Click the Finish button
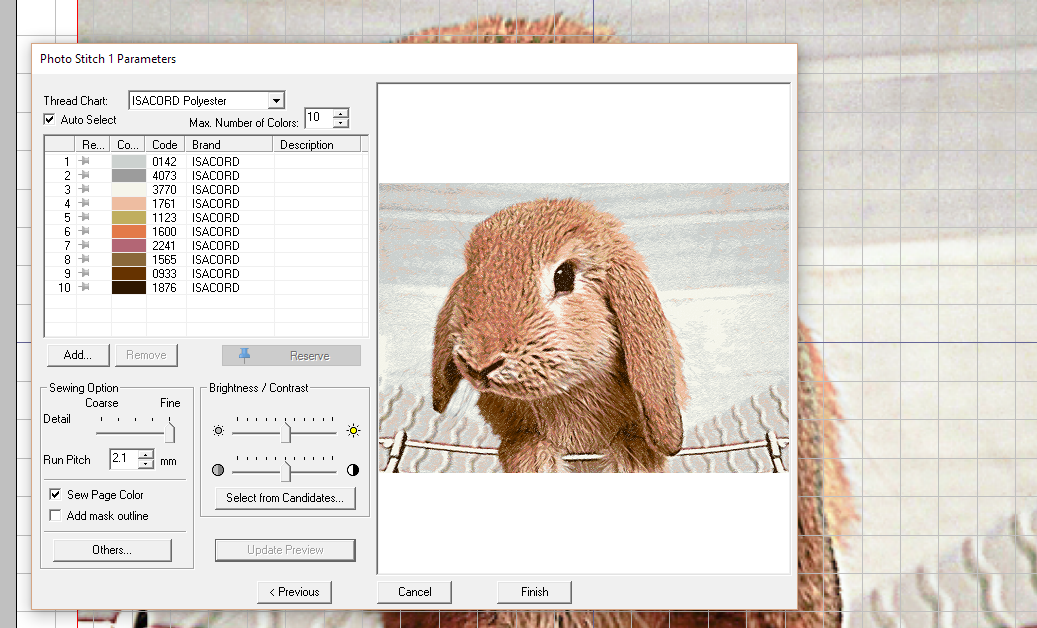Screen dimensions: 1037x628 click(x=534, y=592)
